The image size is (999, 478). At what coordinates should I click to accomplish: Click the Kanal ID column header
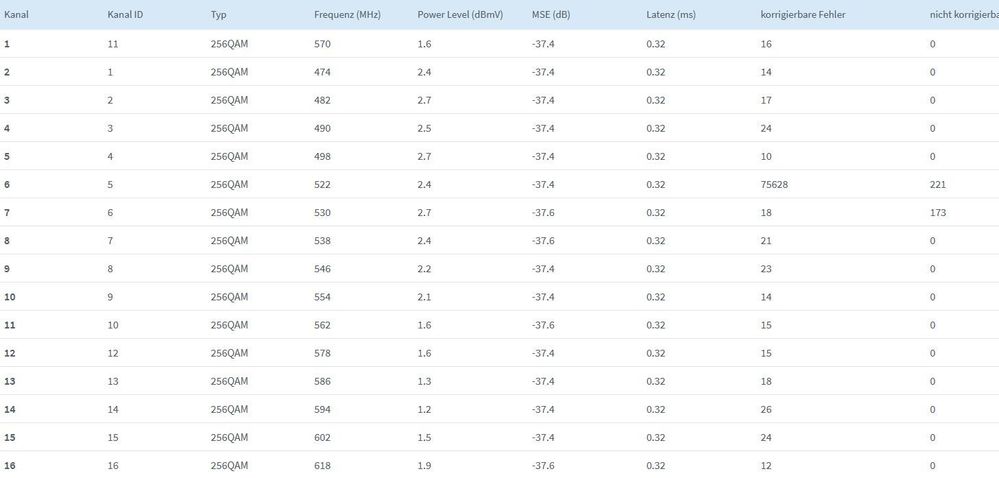124,15
